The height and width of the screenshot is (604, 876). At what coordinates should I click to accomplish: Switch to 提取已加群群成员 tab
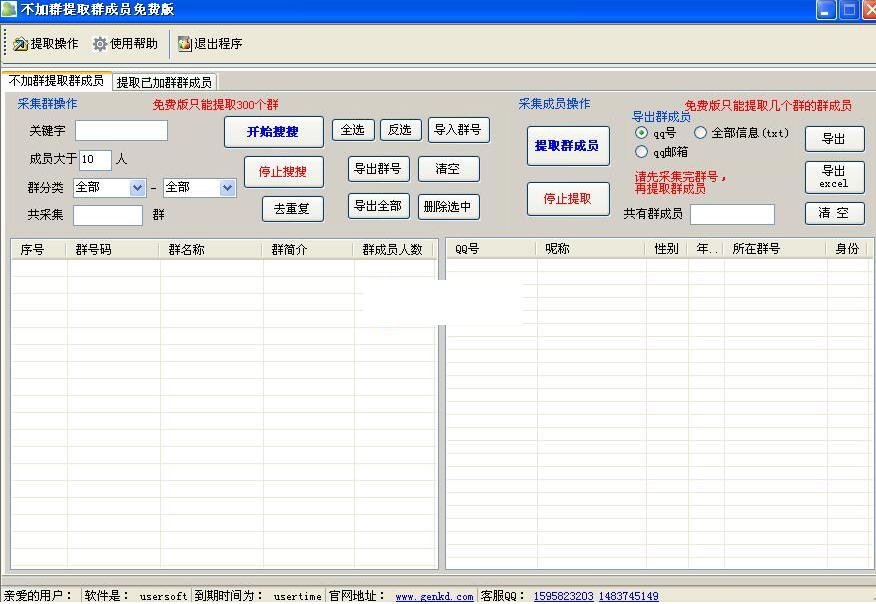tap(164, 82)
